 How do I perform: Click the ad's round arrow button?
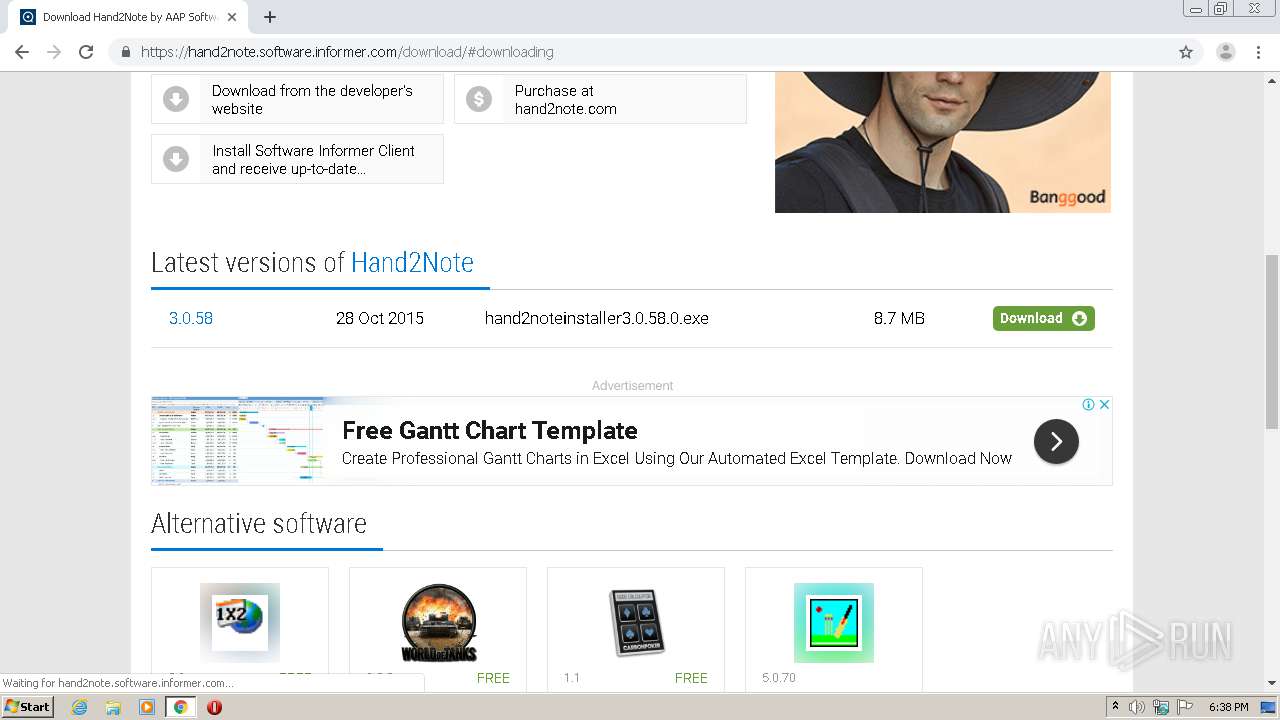coord(1056,441)
